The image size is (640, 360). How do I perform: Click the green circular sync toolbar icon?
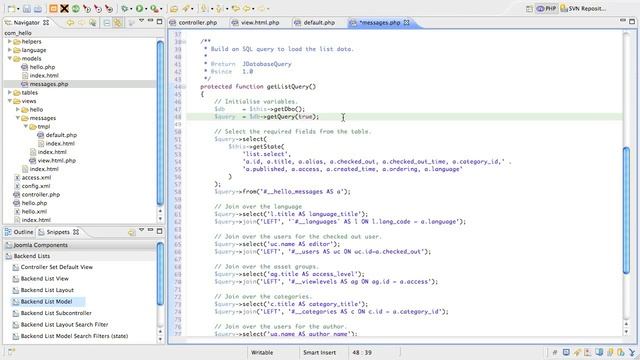coord(76,8)
